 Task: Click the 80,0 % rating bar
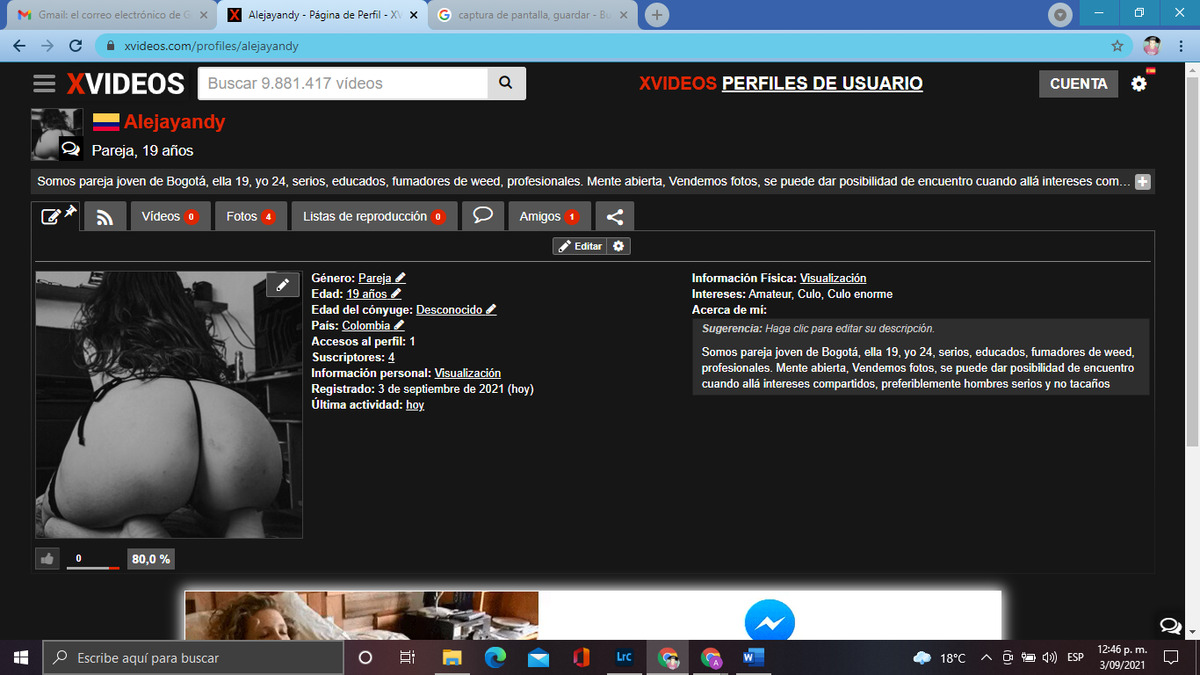pos(151,559)
